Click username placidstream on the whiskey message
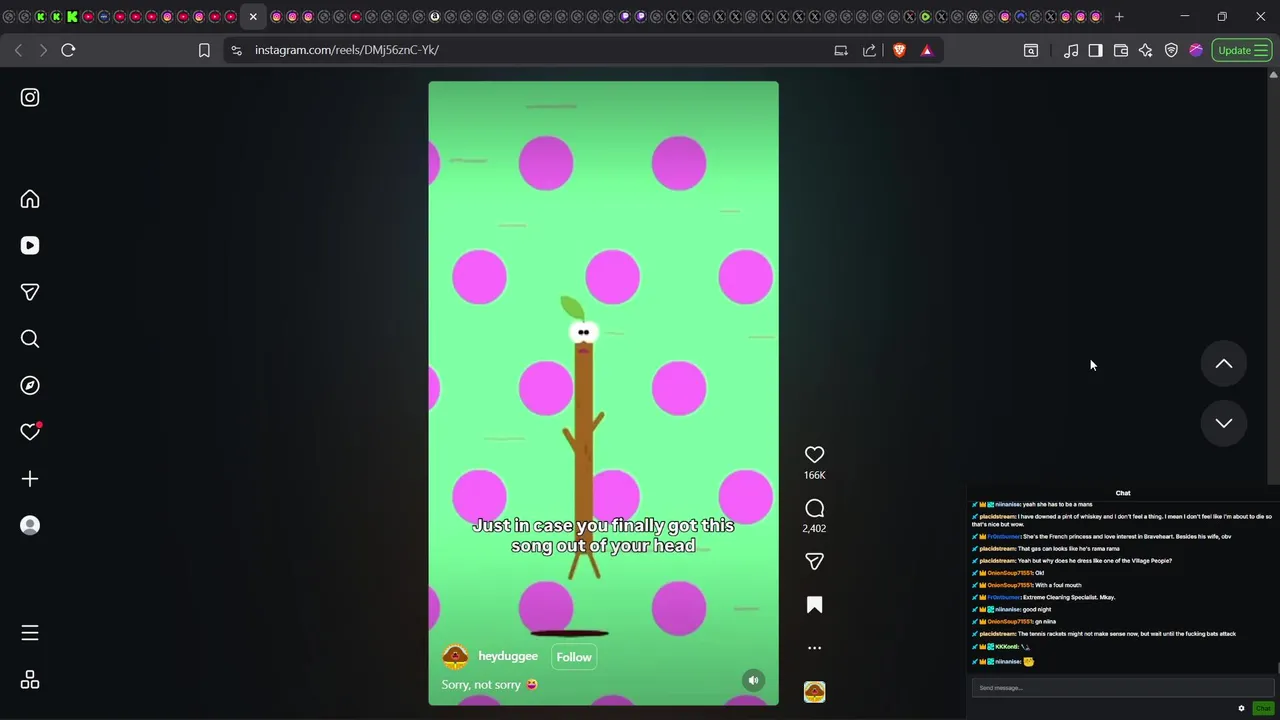 coord(998,516)
